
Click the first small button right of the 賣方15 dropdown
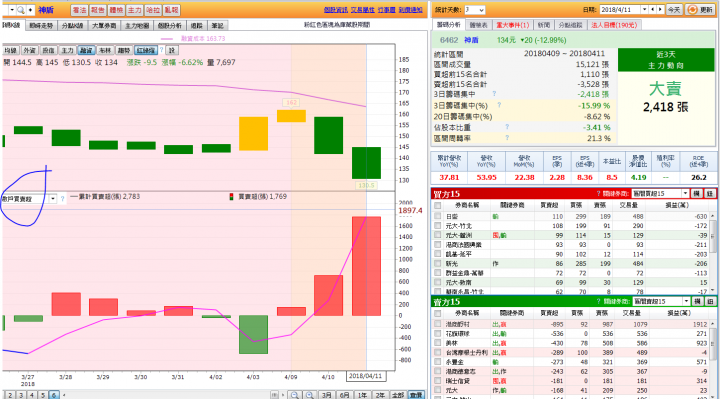pyautogui.click(x=697, y=302)
